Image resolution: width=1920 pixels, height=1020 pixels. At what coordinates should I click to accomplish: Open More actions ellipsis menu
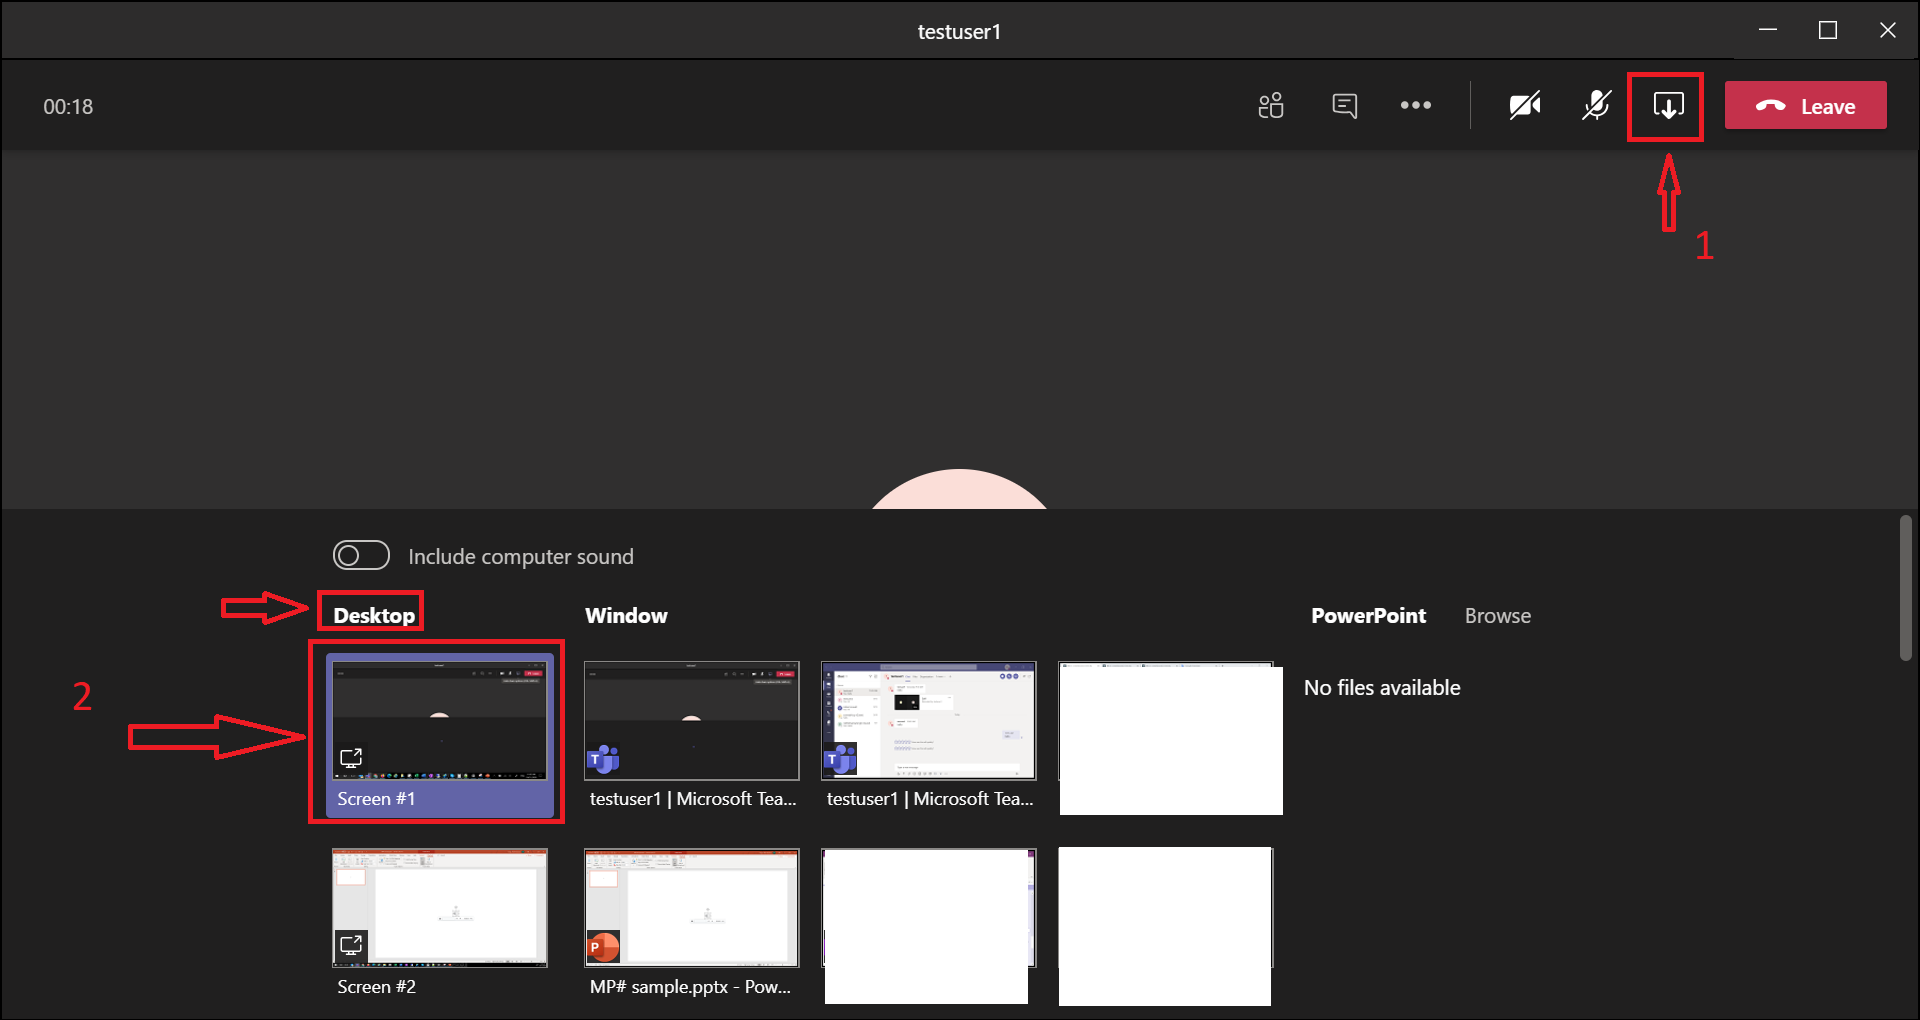[x=1416, y=106]
